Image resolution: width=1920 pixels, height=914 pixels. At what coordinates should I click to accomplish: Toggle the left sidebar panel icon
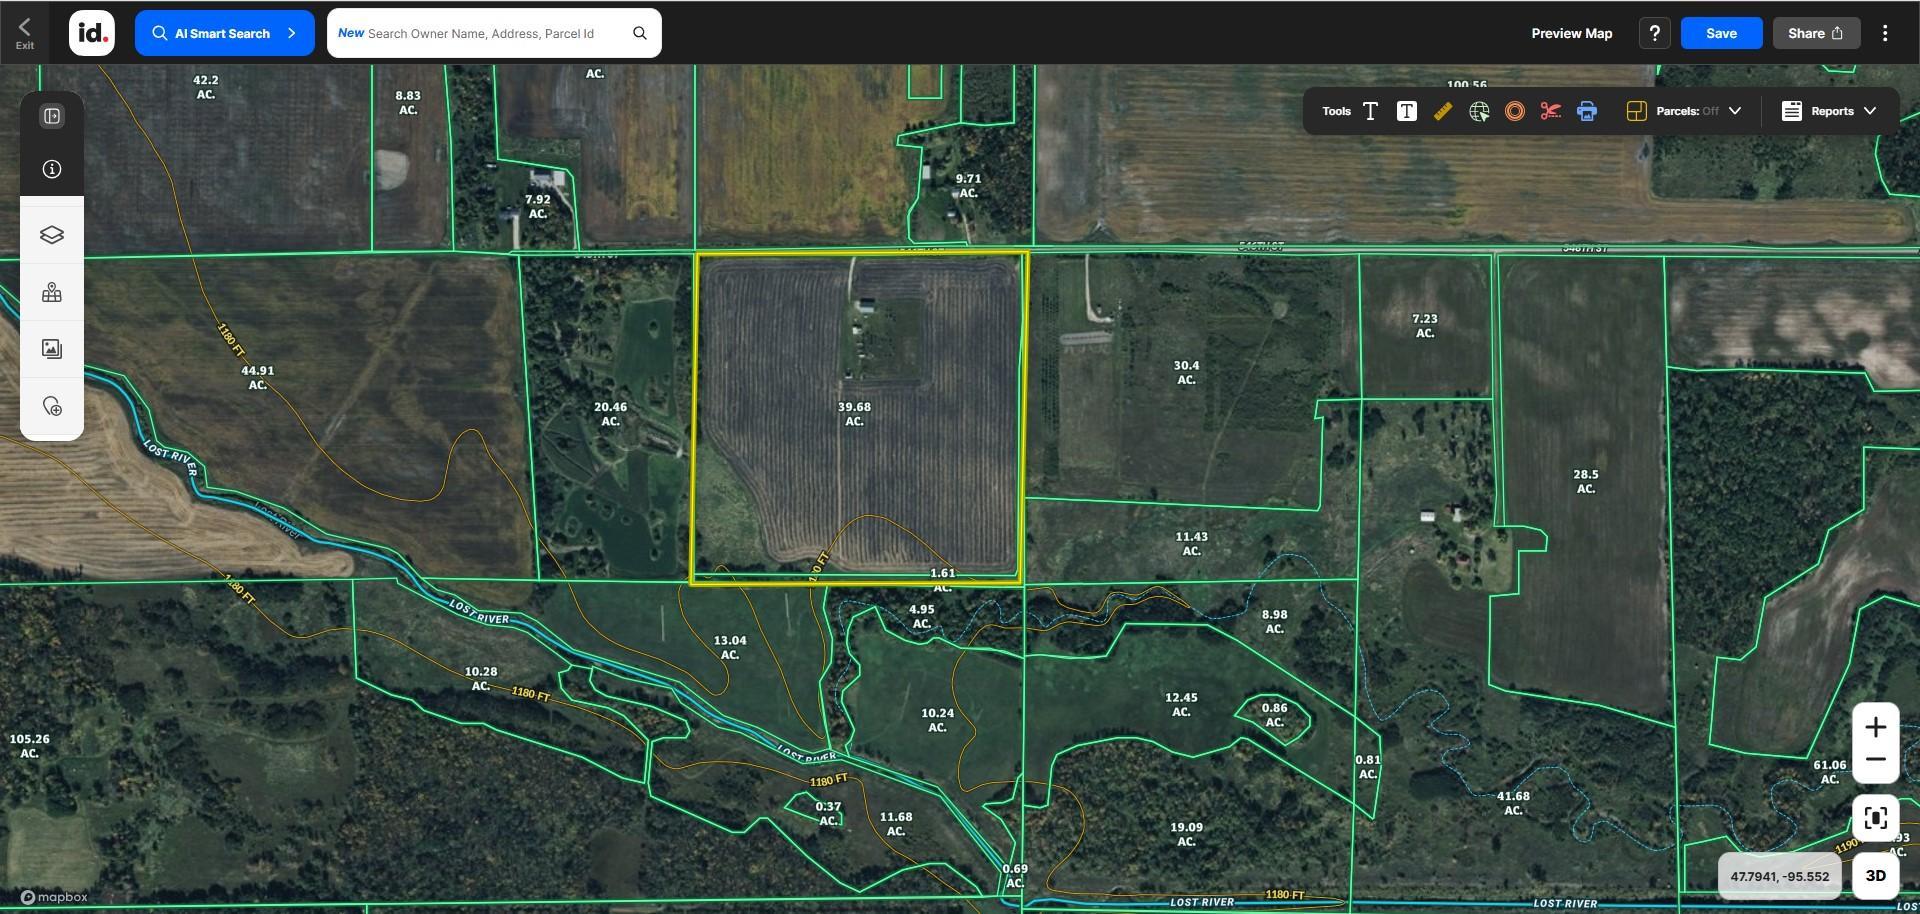click(52, 116)
